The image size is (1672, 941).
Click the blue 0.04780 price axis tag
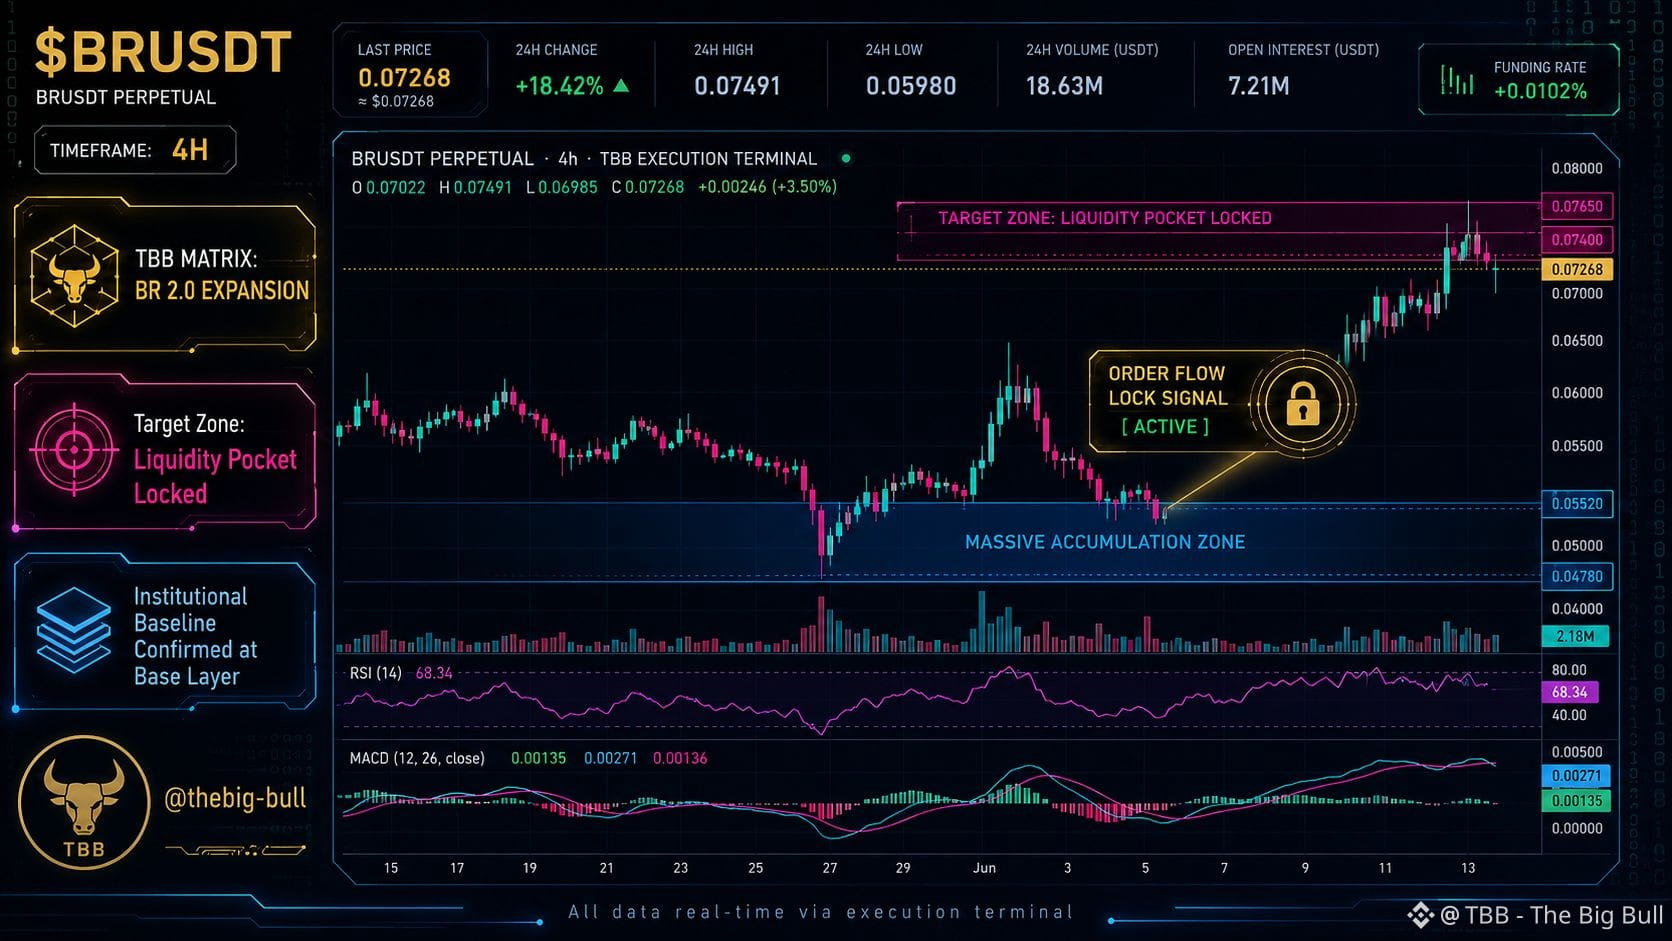click(1577, 576)
